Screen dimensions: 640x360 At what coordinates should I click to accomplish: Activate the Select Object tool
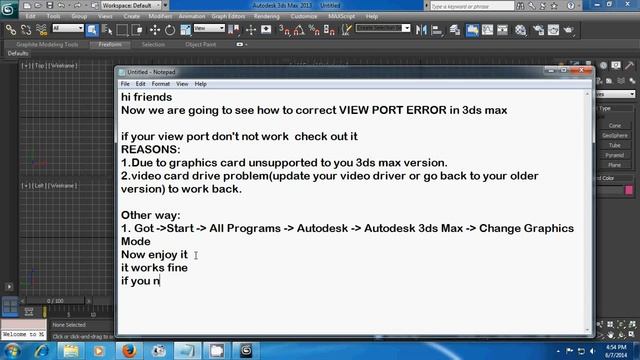[x=92, y=30]
